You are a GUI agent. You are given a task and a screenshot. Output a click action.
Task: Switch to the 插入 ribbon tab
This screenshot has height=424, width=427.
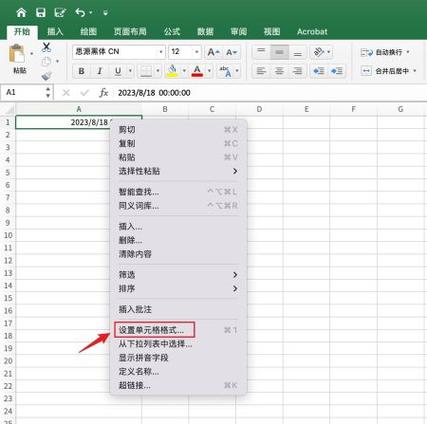tap(55, 32)
